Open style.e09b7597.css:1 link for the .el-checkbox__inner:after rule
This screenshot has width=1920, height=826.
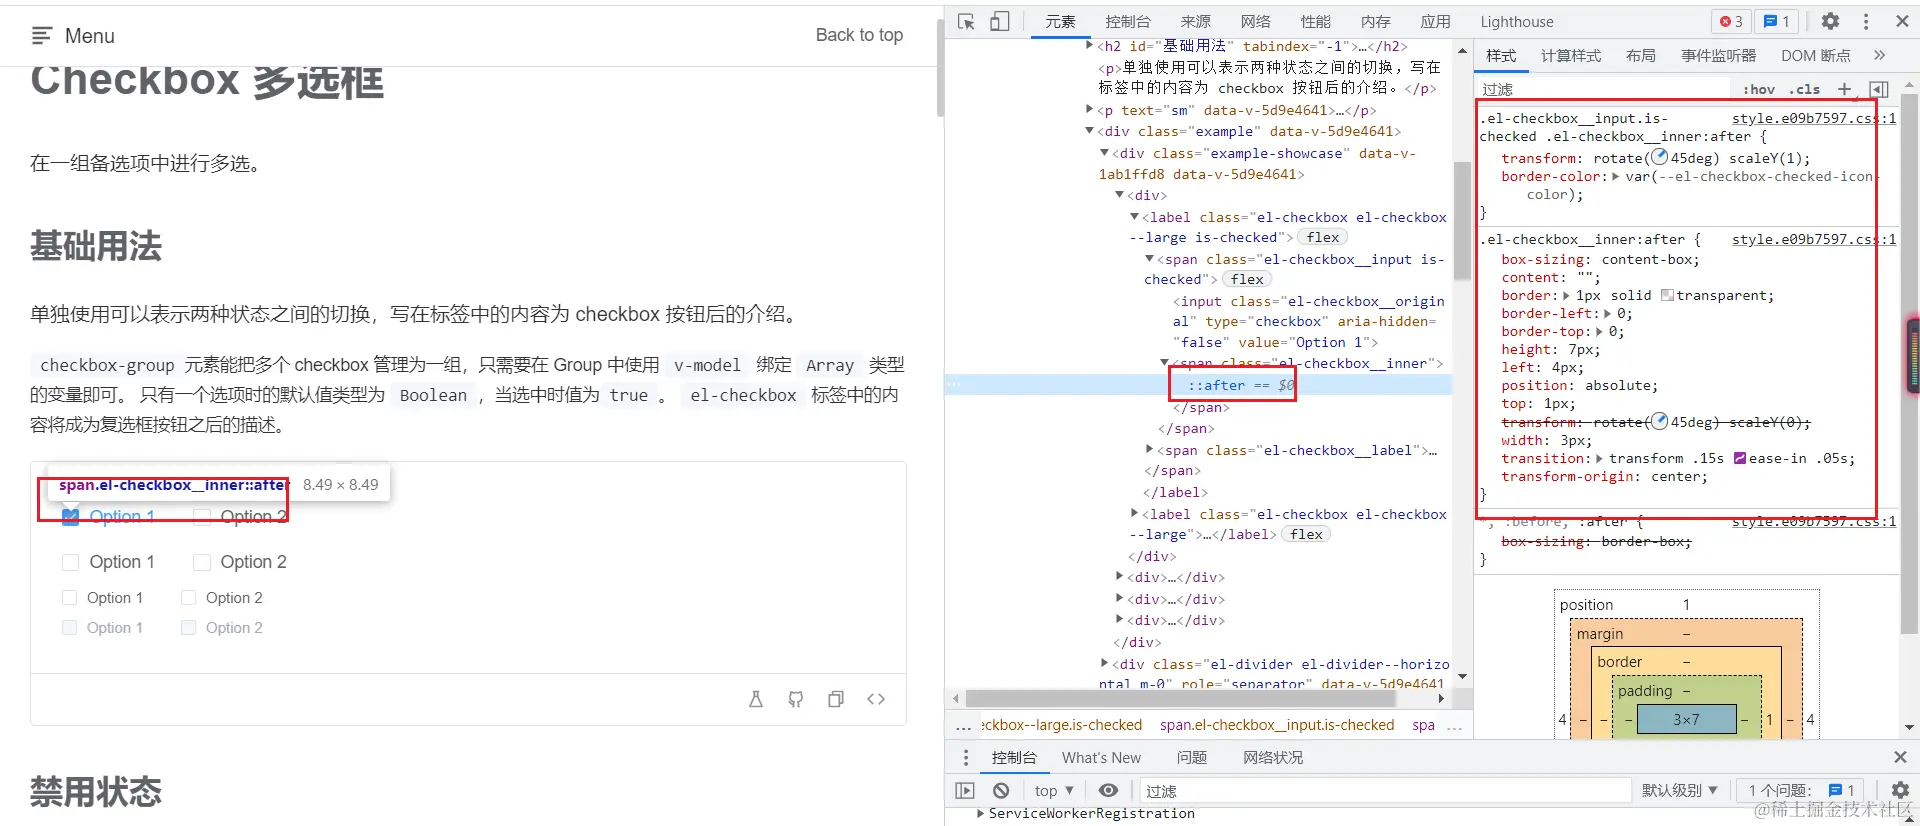tap(1813, 239)
